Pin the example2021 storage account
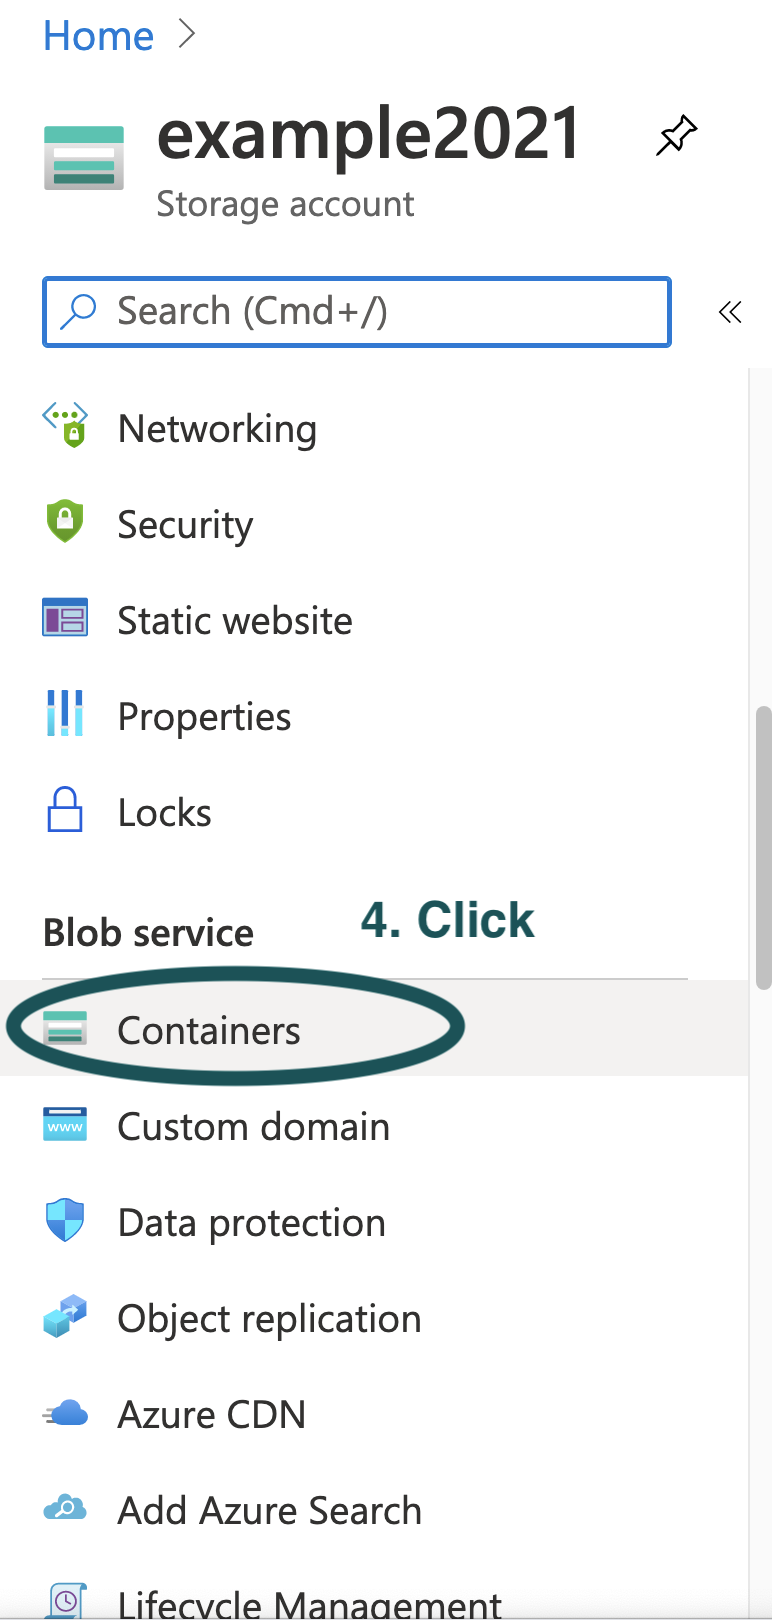Viewport: 772px width, 1620px height. coord(676,136)
